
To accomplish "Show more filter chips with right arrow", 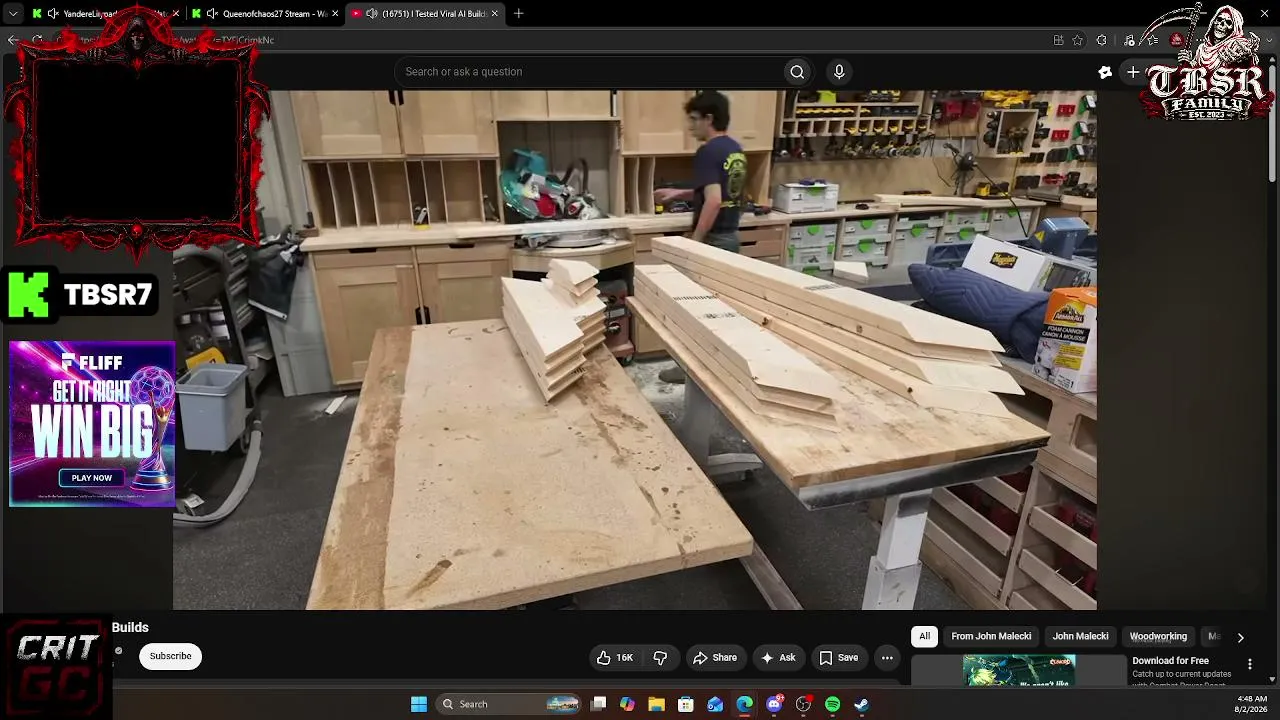I will click(1240, 637).
